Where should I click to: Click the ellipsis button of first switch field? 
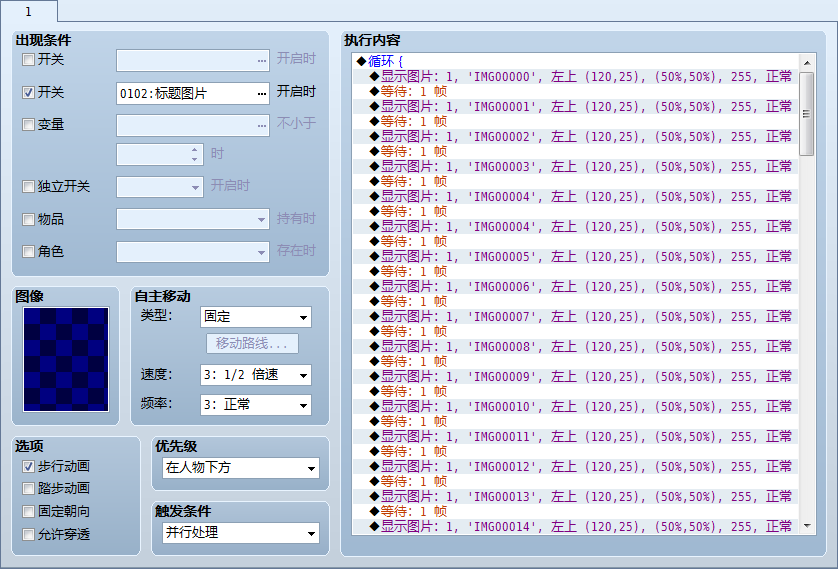click(261, 60)
